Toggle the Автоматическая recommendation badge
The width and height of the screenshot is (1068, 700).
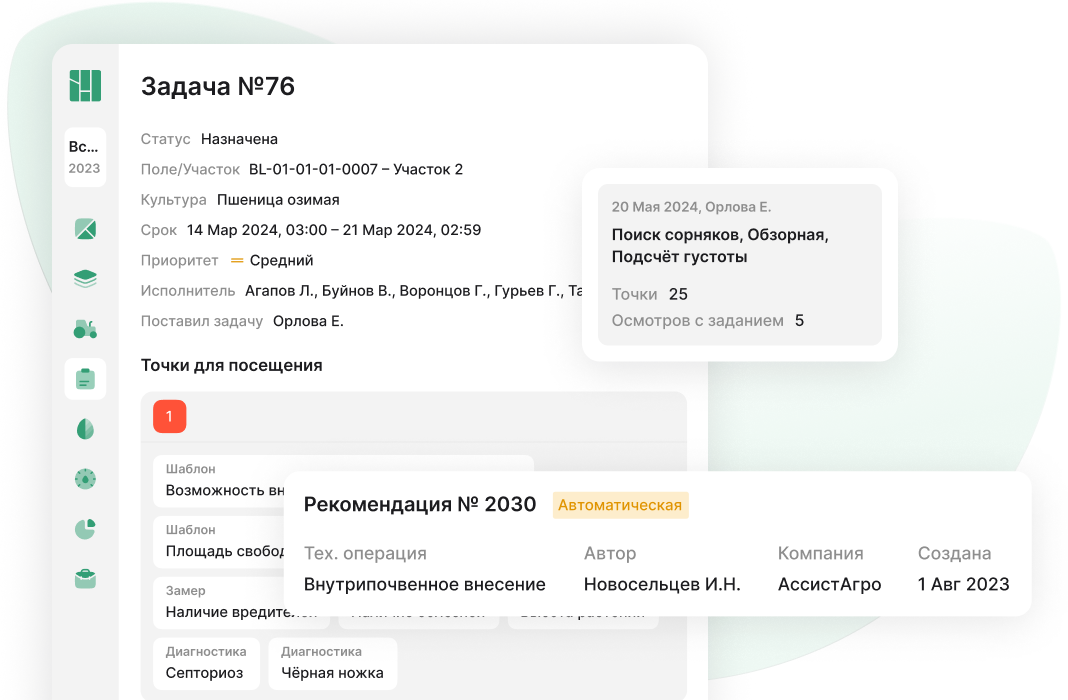622,505
